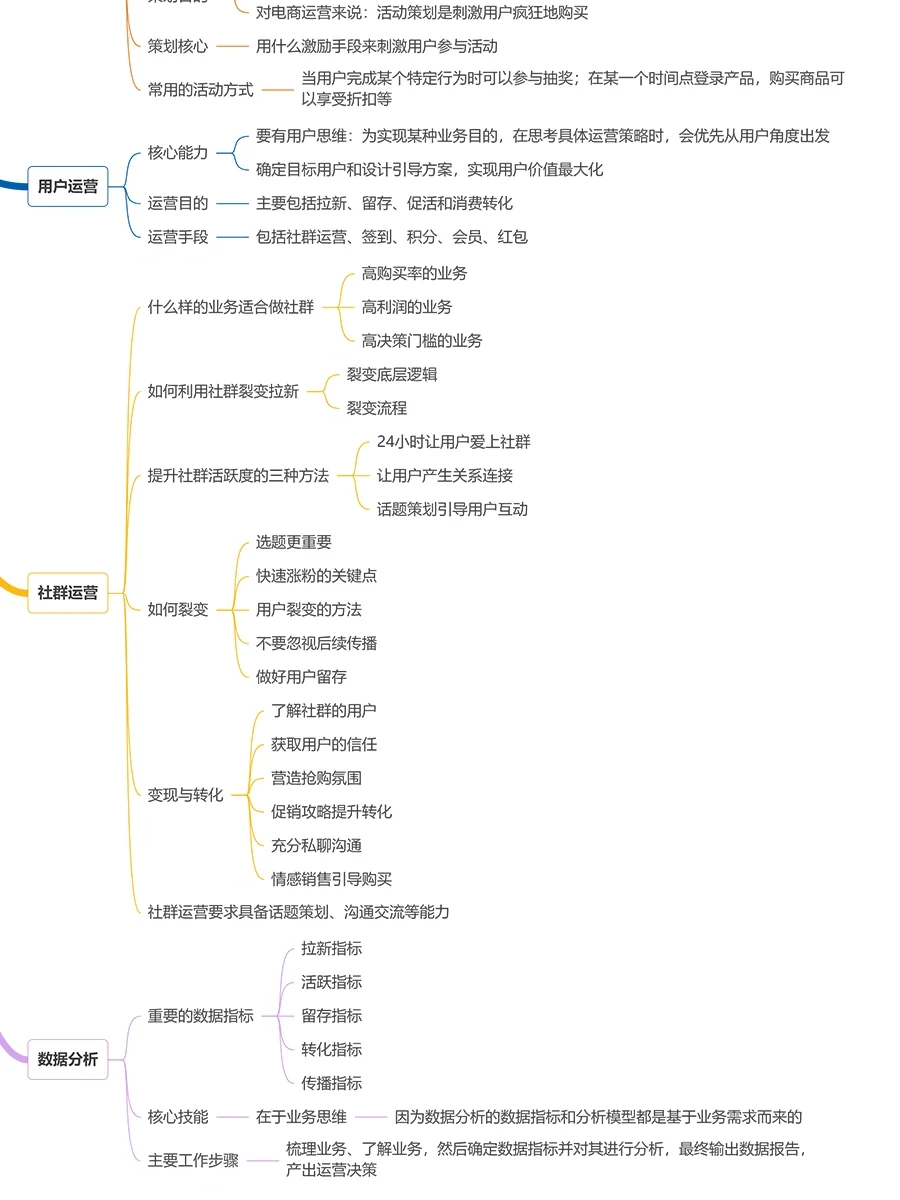Viewport: 900px width, 1200px height.
Task: Click the 留存指标 leaf node
Action: pyautogui.click(x=331, y=1015)
